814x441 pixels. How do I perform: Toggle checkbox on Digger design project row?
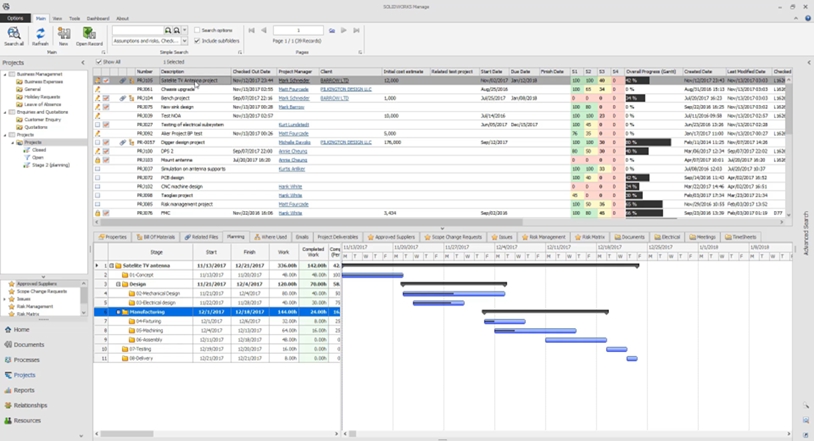pos(97,142)
